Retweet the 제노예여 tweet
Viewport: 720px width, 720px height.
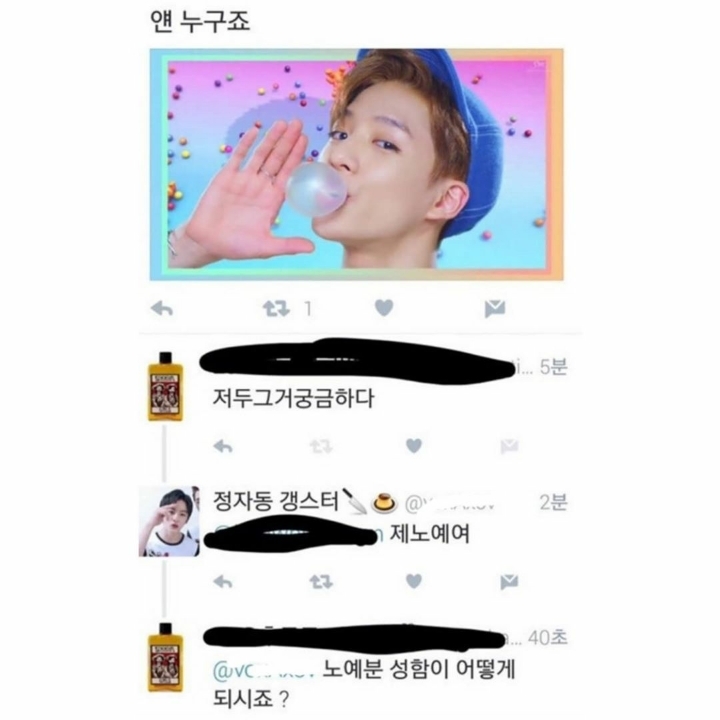click(x=321, y=582)
